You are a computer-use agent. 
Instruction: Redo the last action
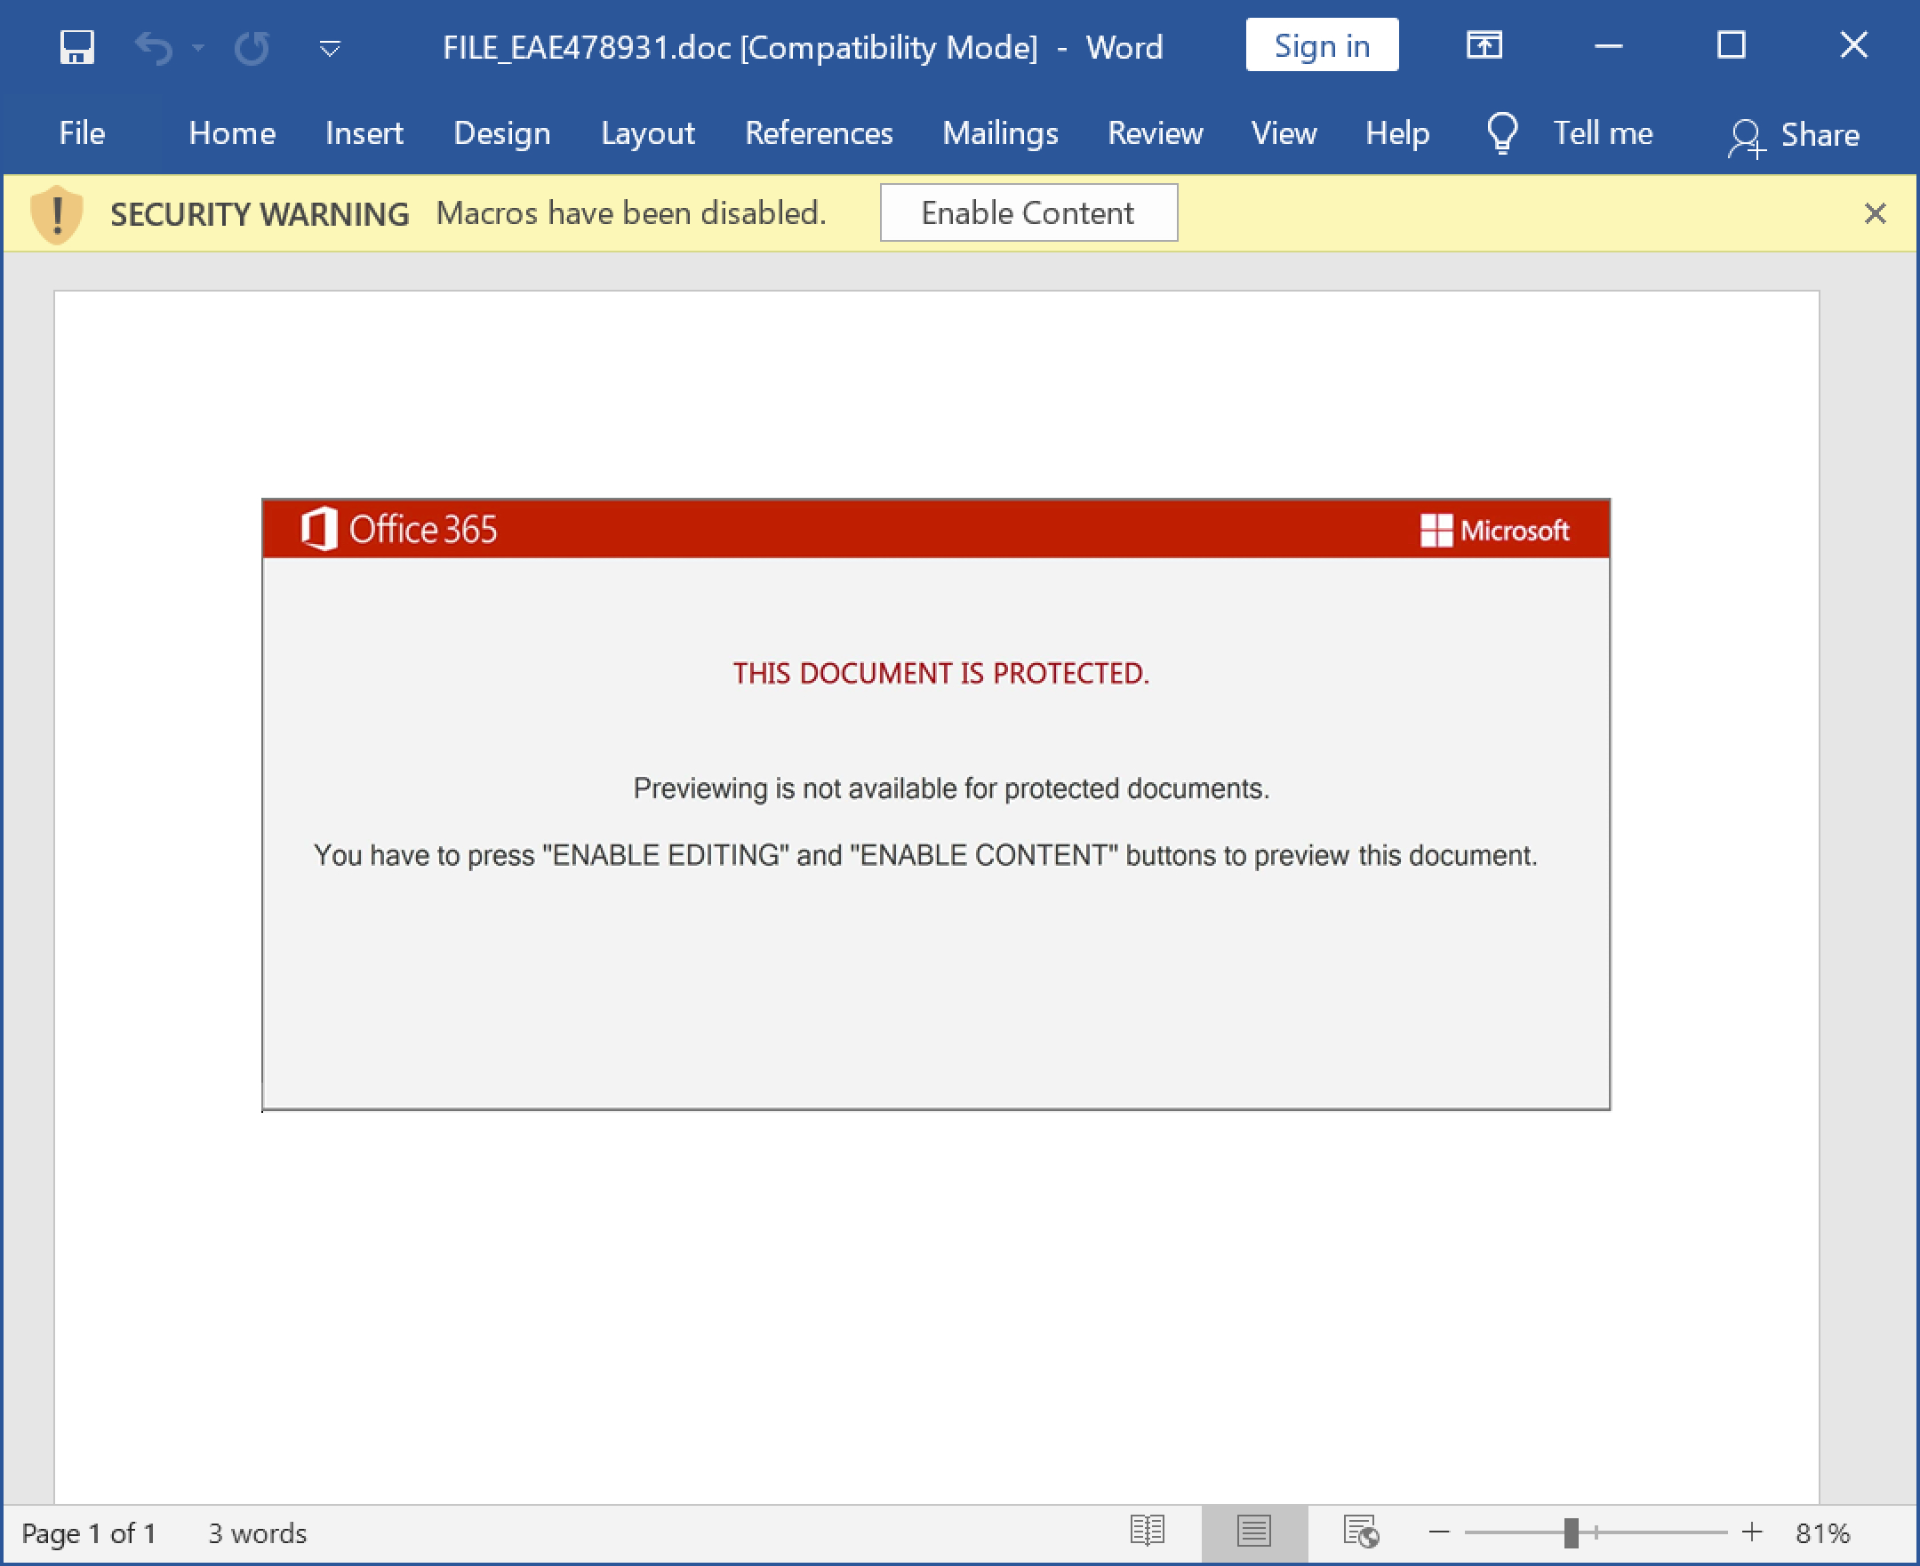pyautogui.click(x=252, y=47)
